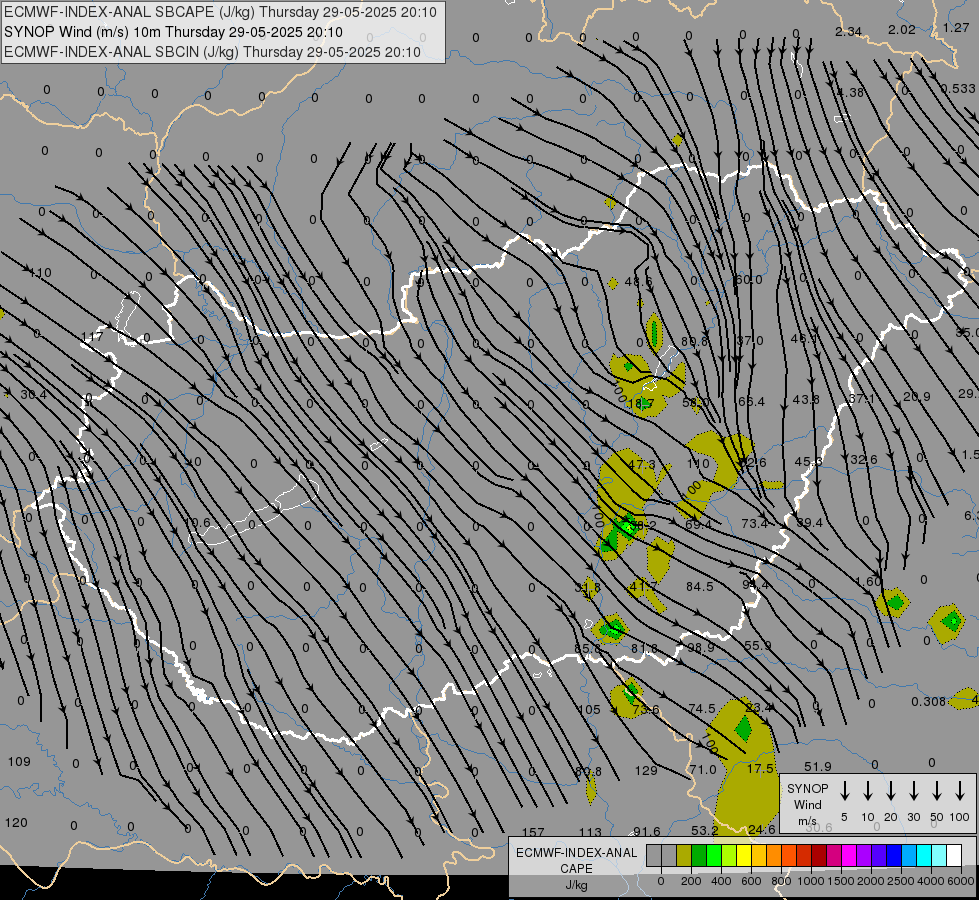Click the wind arrow above the 50 label
This screenshot has width=979, height=900.
point(937,791)
